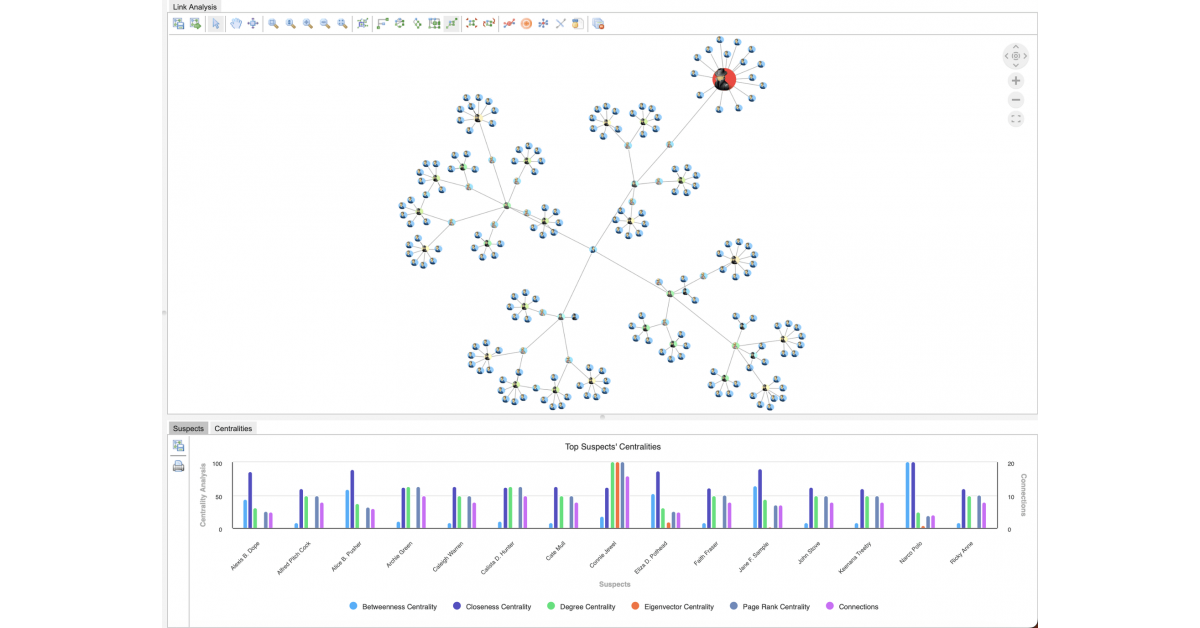Zoom in with the canvas plus button
Viewport: 1200px width, 628px height.
[x=1016, y=81]
